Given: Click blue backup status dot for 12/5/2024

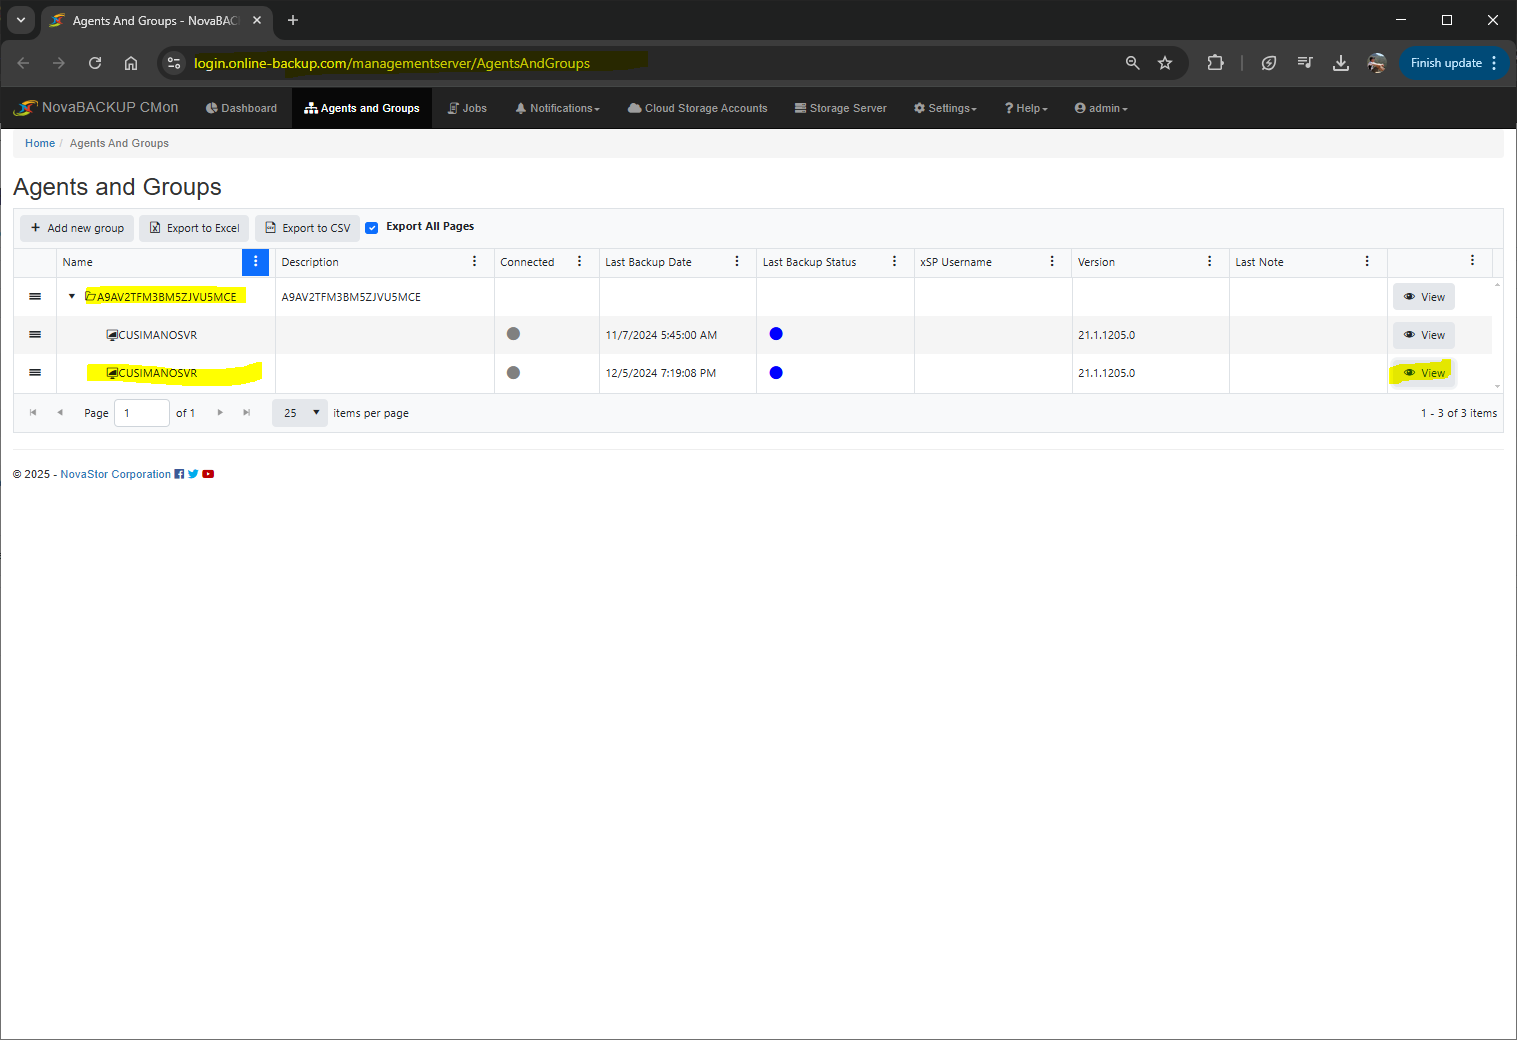Looking at the screenshot, I should 776,372.
